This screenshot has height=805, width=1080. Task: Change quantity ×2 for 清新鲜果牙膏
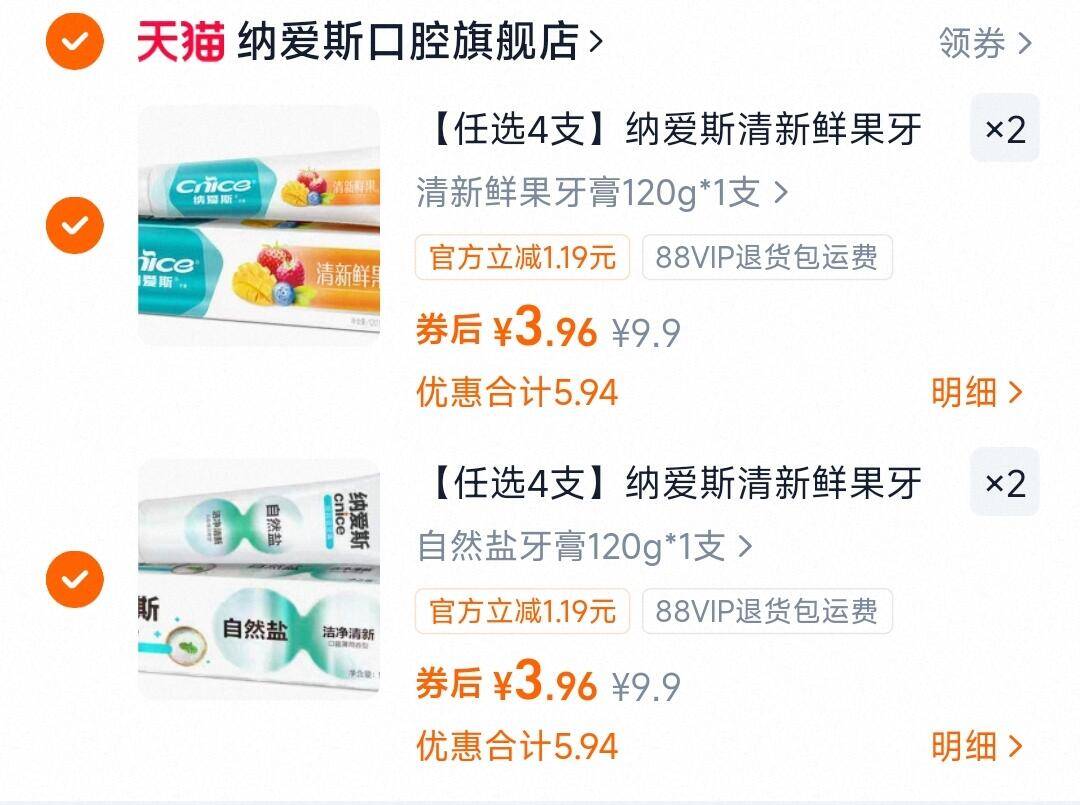point(1004,129)
